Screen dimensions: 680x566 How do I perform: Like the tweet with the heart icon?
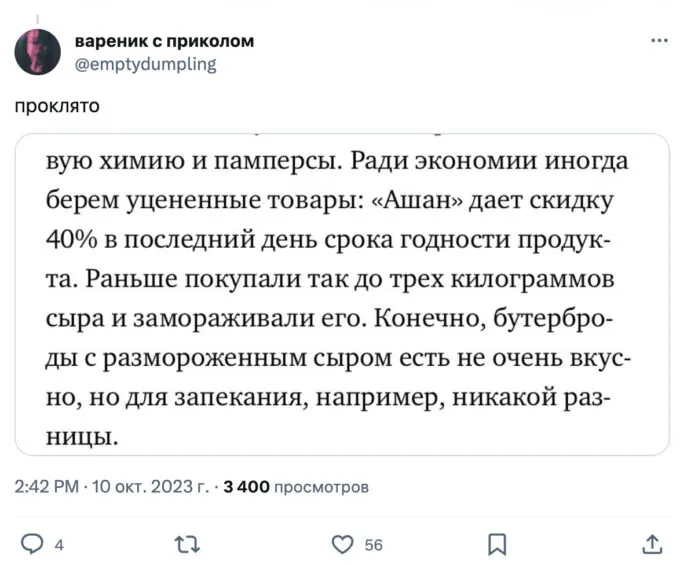[343, 544]
